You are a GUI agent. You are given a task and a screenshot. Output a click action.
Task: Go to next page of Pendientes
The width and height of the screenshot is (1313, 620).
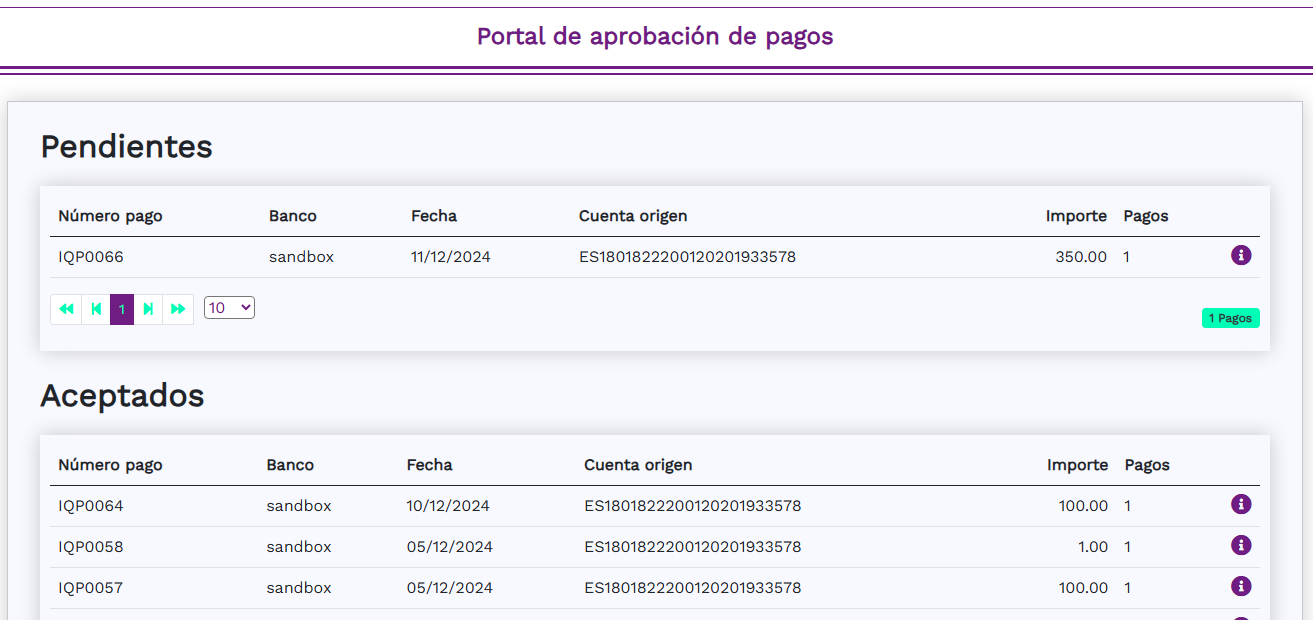(x=148, y=309)
